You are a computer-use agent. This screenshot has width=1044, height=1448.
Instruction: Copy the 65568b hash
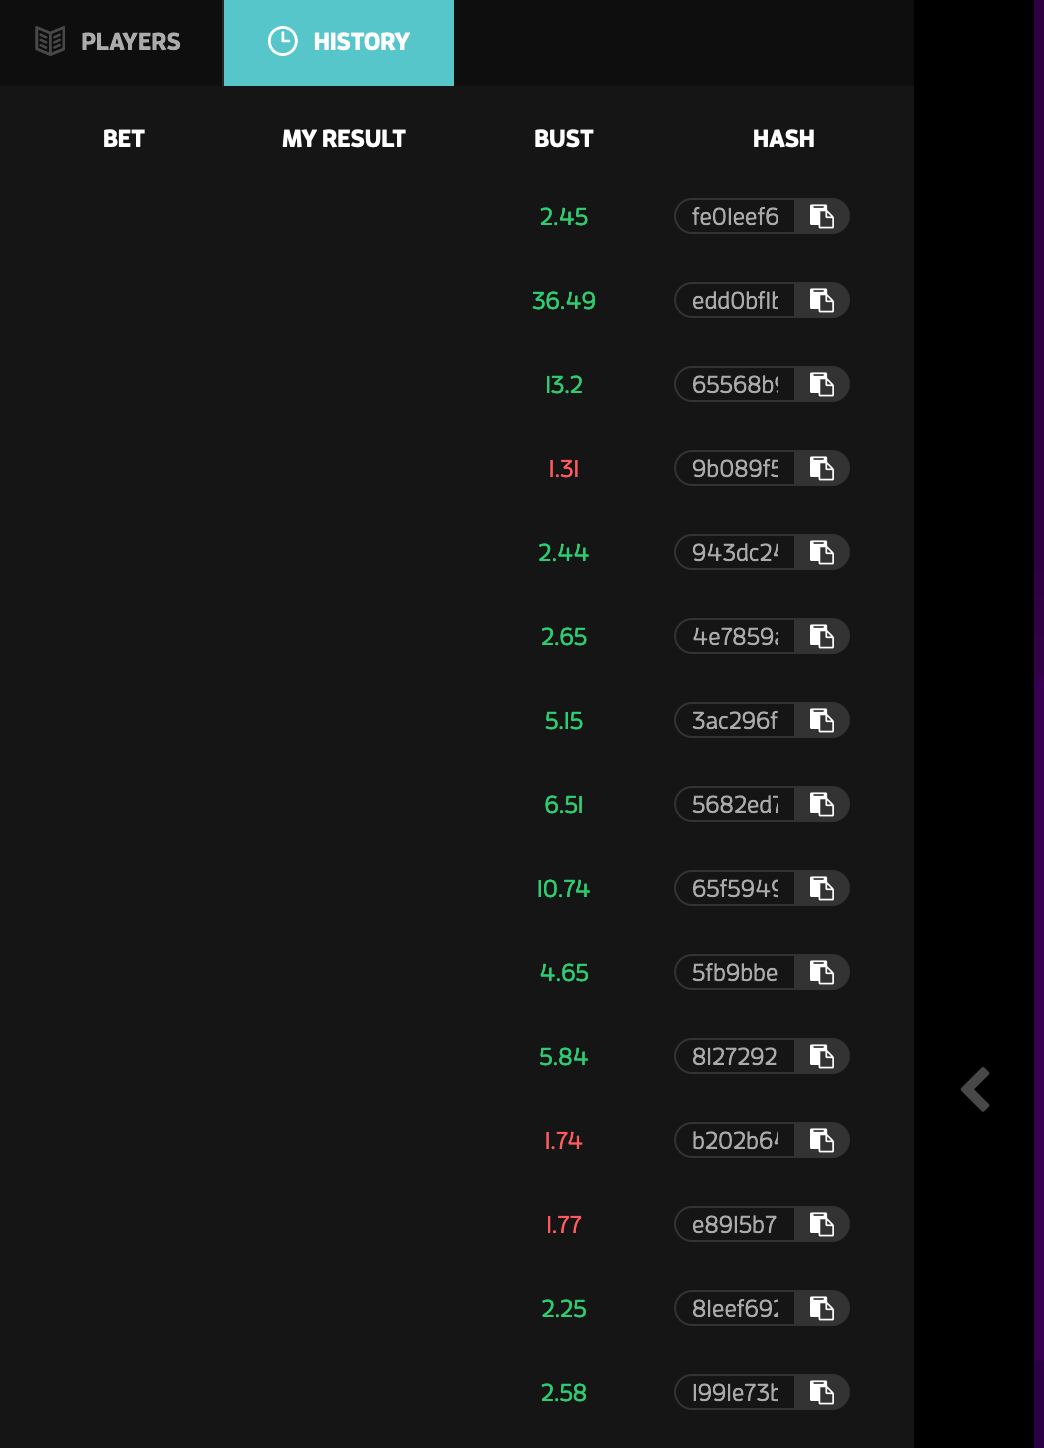[x=822, y=384]
